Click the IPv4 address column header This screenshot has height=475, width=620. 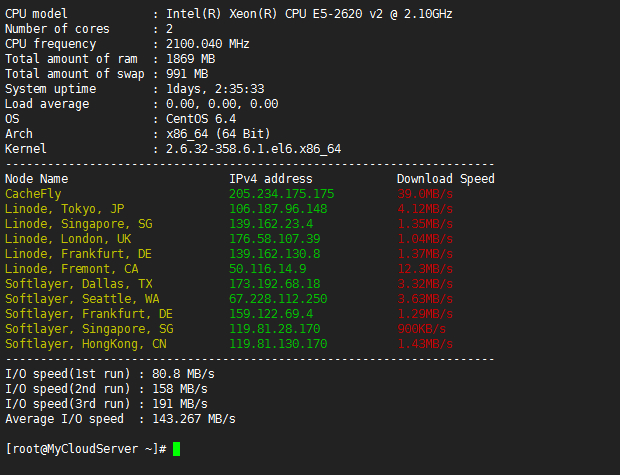pyautogui.click(x=271, y=179)
